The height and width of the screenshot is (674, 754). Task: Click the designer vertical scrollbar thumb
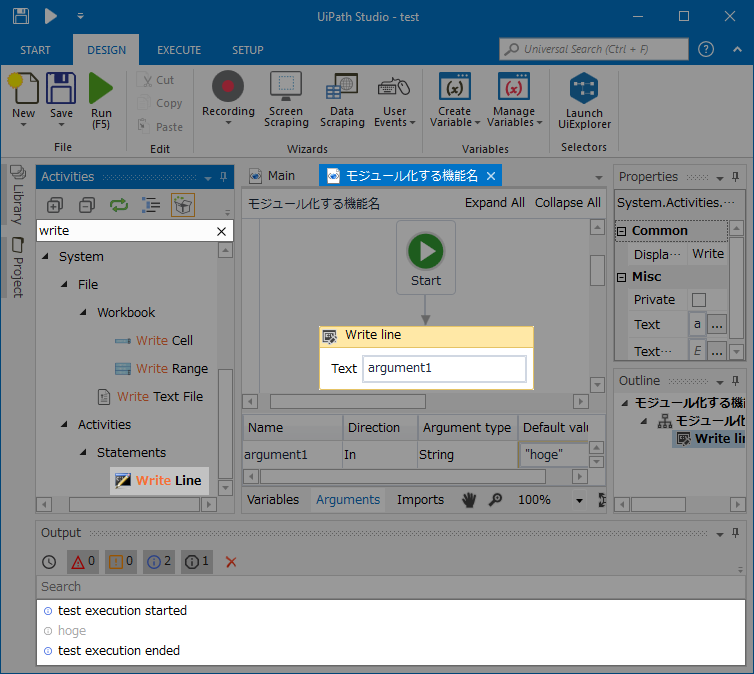[x=597, y=270]
